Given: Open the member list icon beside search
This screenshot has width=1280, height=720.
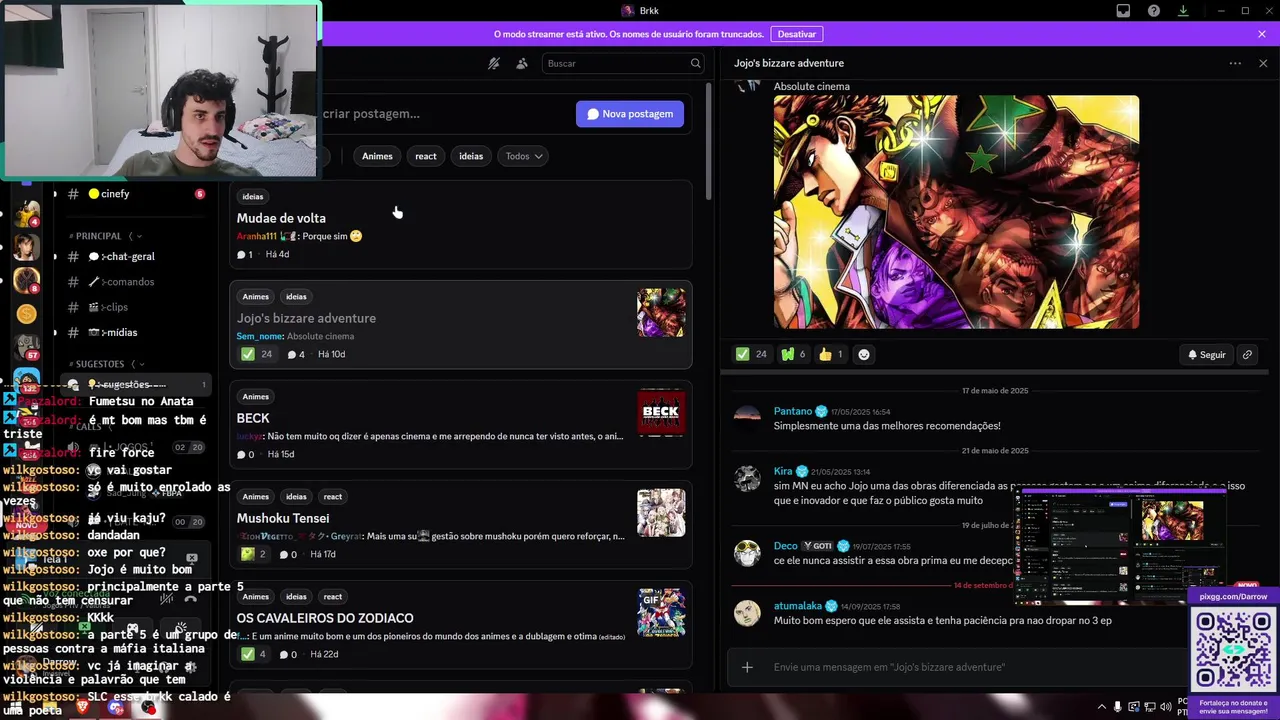Looking at the screenshot, I should click(522, 63).
